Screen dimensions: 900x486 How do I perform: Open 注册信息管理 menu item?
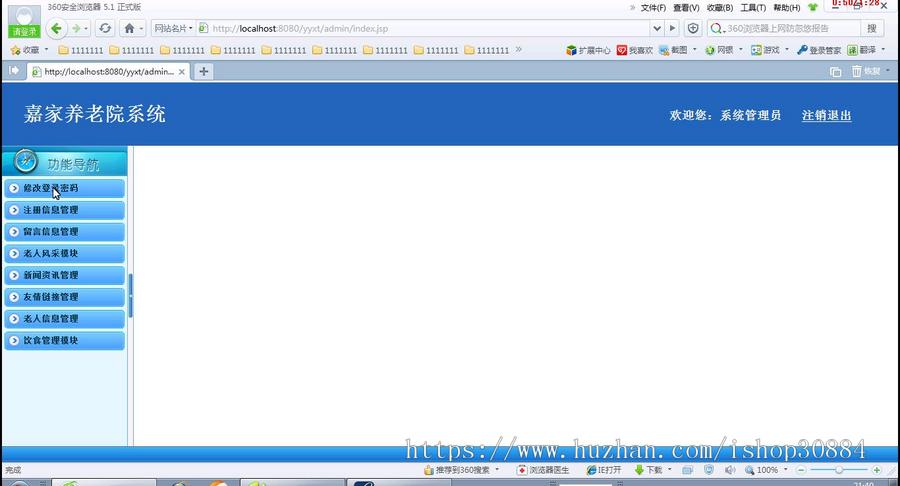click(64, 210)
